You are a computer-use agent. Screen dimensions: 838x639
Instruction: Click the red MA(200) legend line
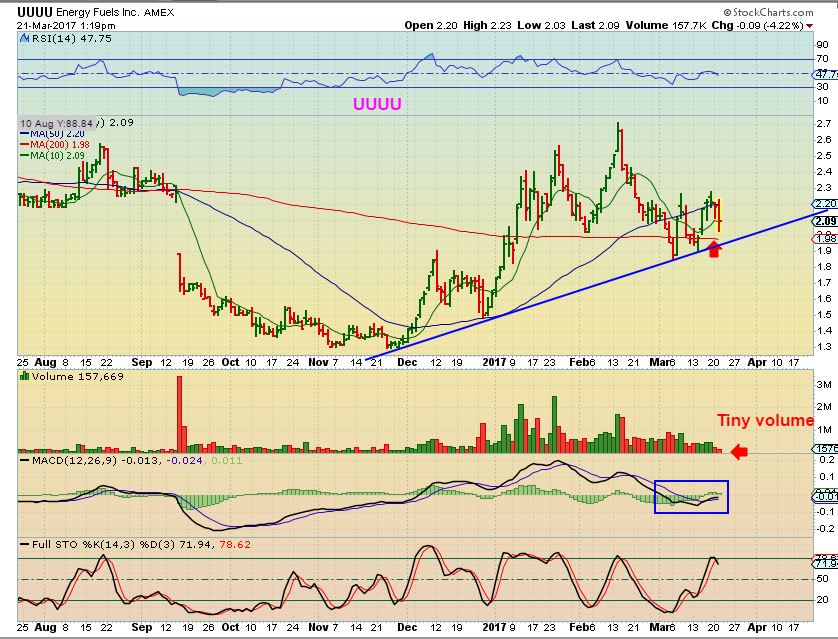(25, 145)
